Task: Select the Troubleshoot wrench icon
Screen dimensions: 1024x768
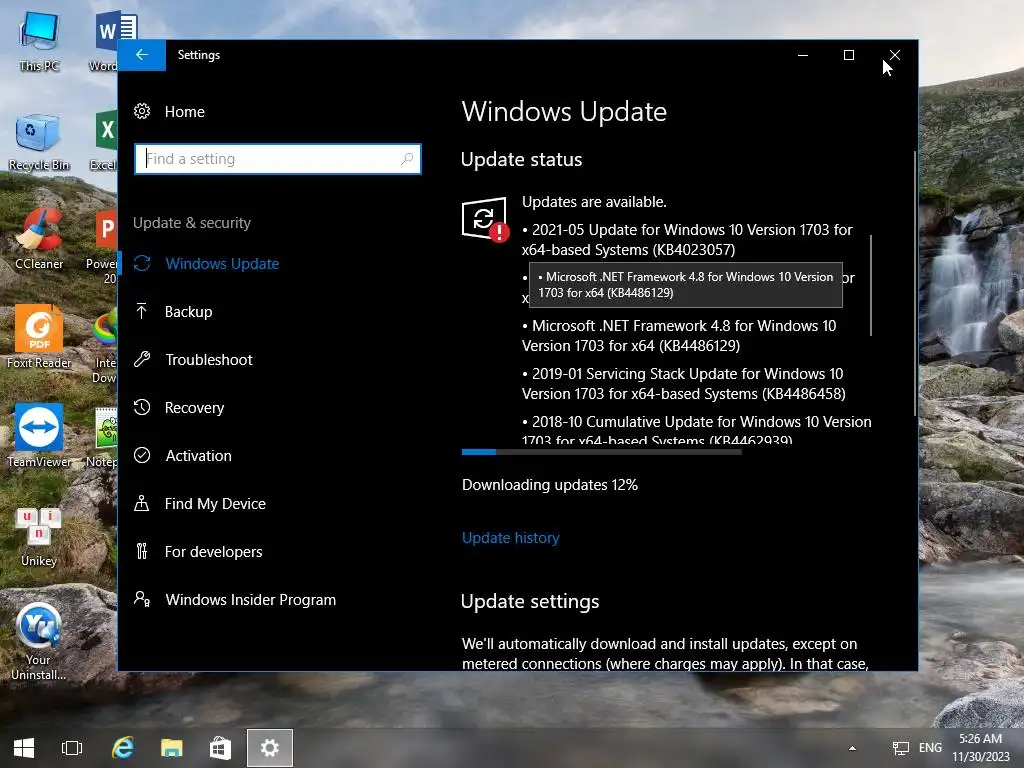Action: pos(142,359)
